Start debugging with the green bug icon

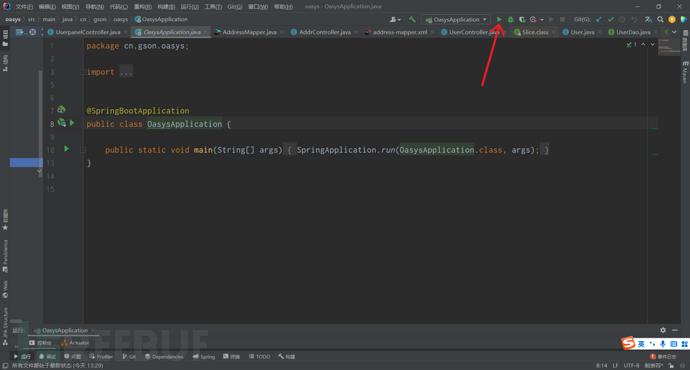pos(510,19)
